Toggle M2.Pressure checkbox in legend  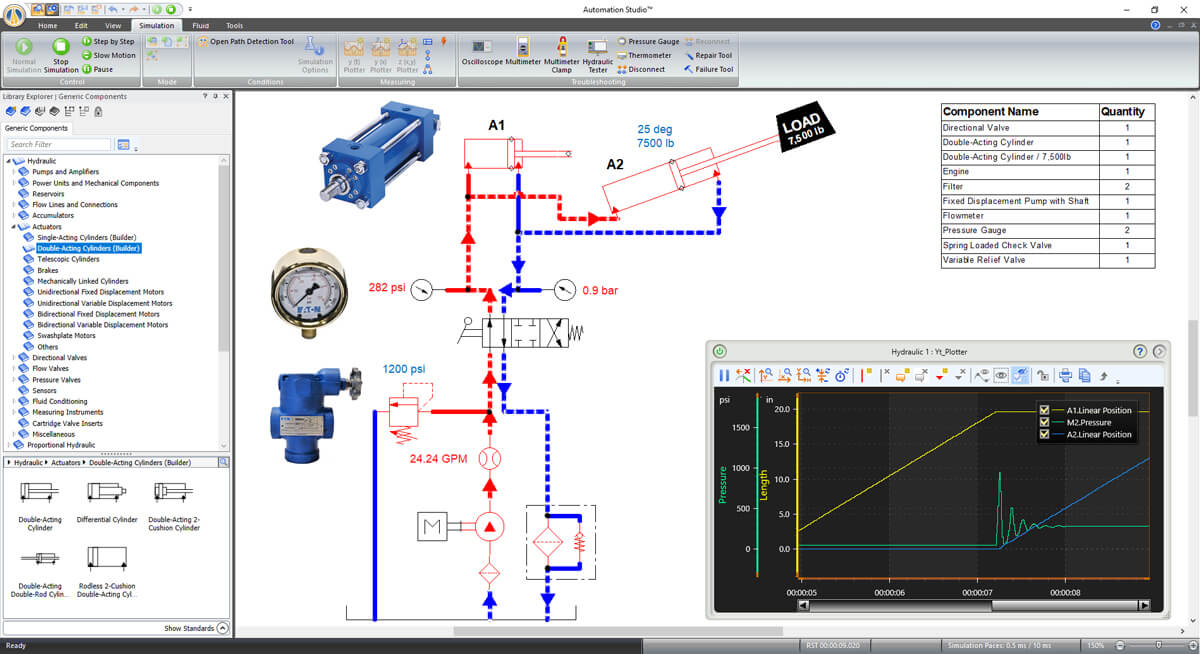pyautogui.click(x=1045, y=422)
